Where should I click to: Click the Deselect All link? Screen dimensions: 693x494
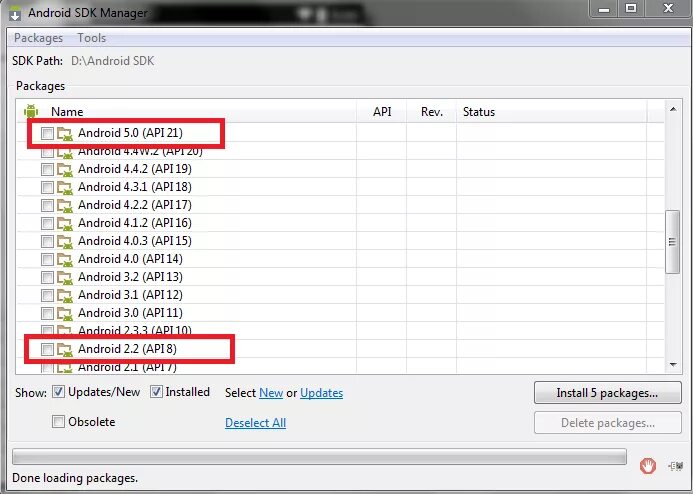pyautogui.click(x=255, y=423)
